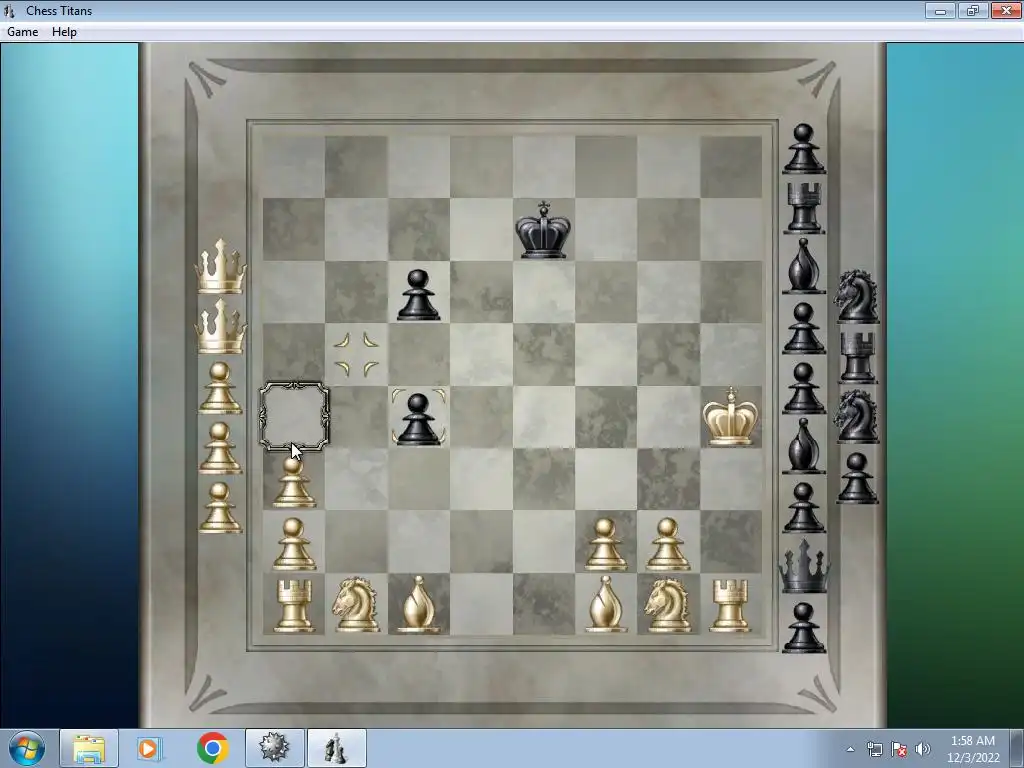Close the Chess Titans window

tap(1006, 10)
